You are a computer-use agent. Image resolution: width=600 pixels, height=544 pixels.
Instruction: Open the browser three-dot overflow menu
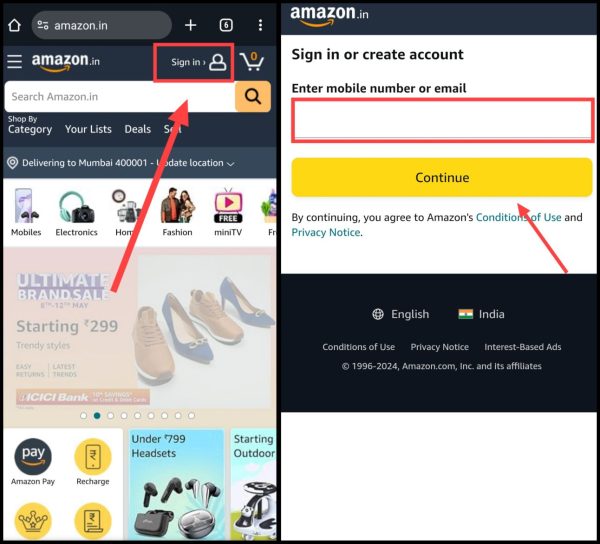tap(260, 25)
